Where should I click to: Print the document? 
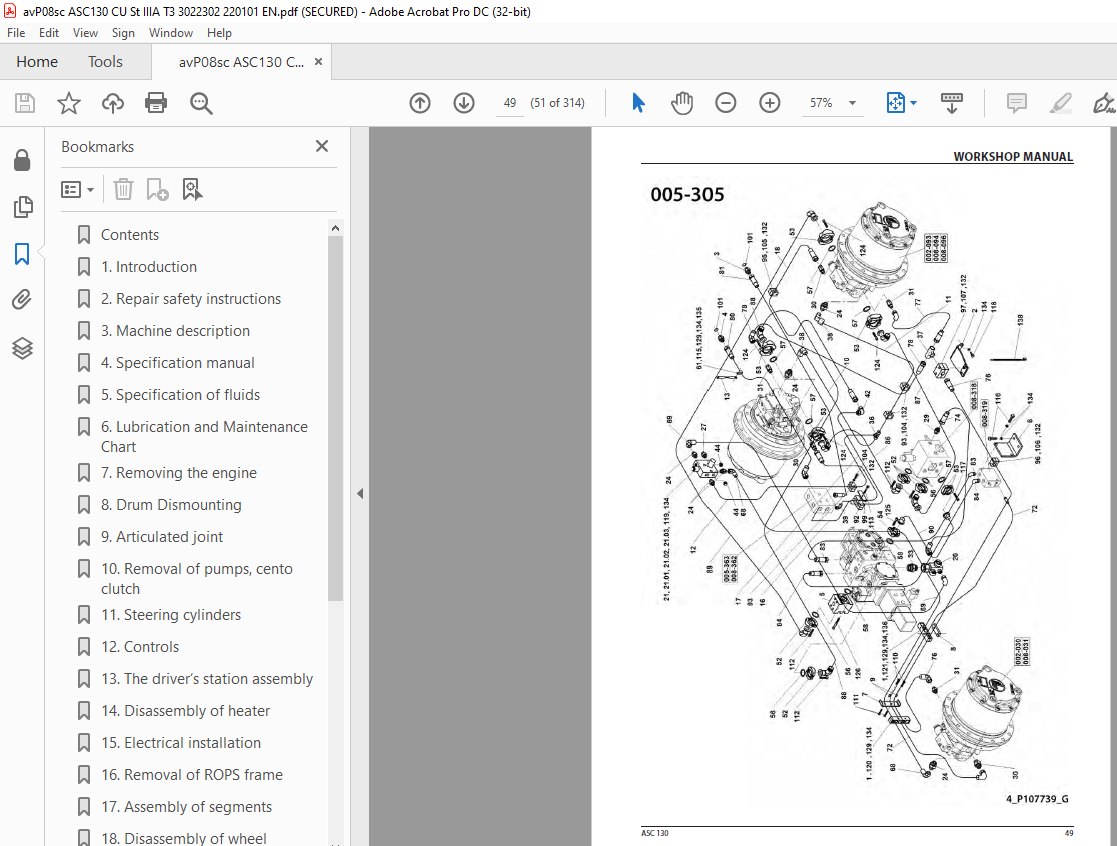[x=156, y=103]
